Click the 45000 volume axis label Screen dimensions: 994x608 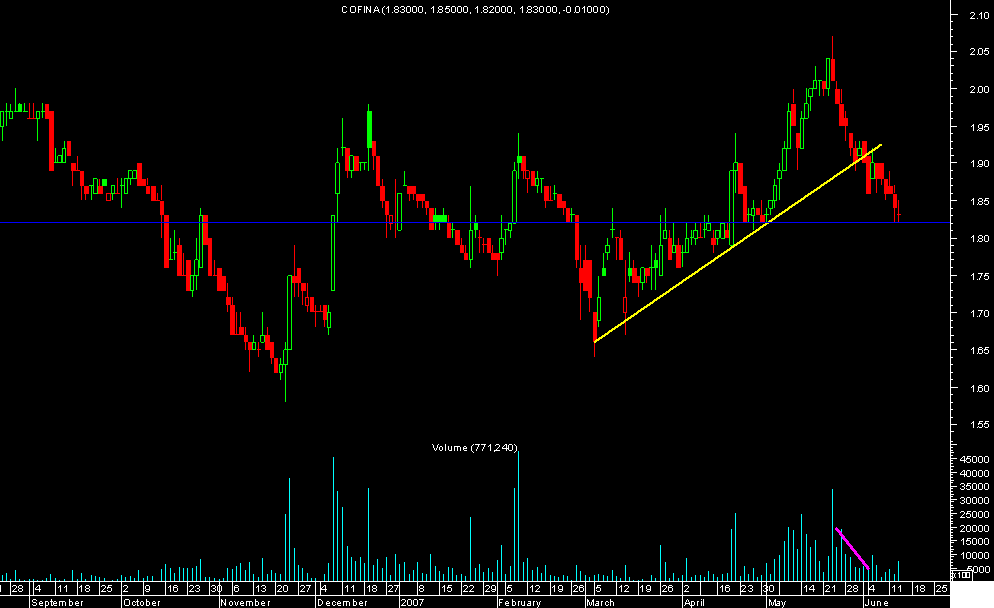[974, 459]
